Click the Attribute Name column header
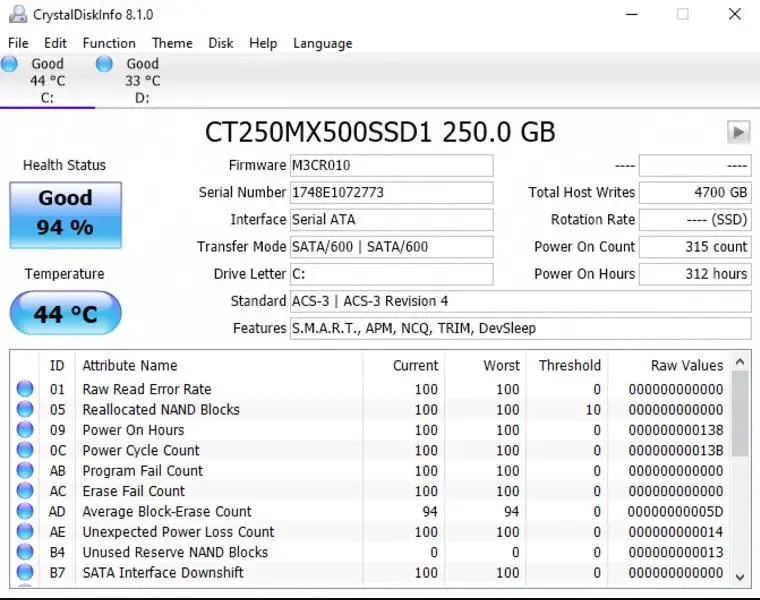This screenshot has width=760, height=600. [x=130, y=365]
